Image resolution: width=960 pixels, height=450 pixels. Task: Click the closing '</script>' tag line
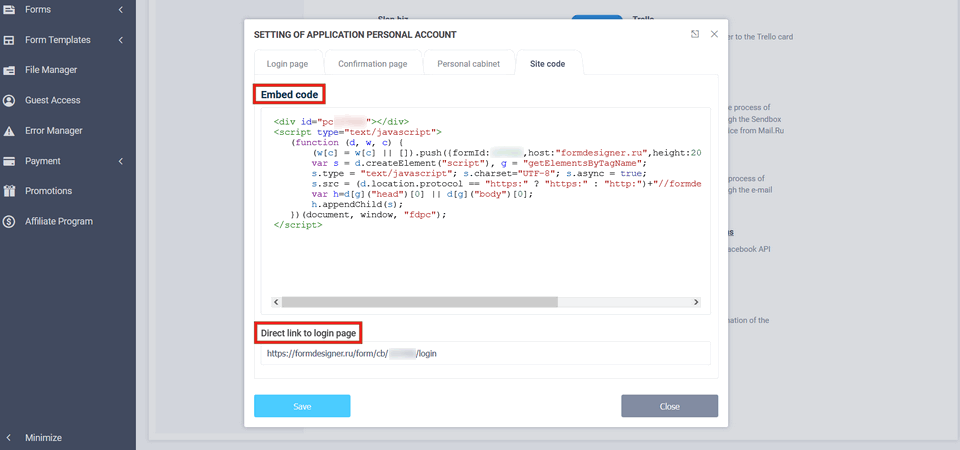[x=298, y=225]
